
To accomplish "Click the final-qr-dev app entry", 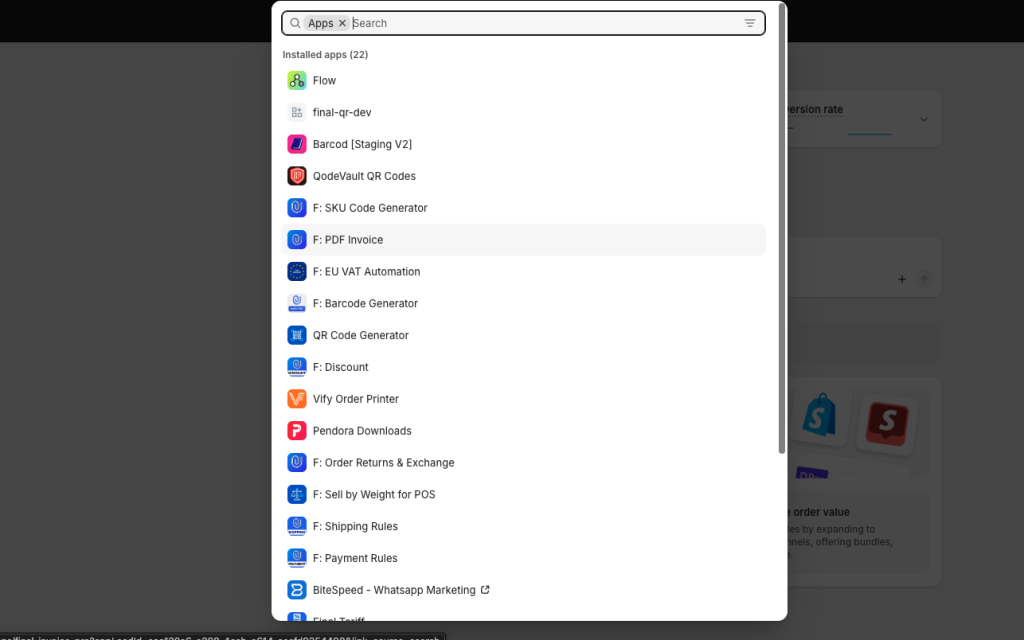I will pyautogui.click(x=342, y=113).
